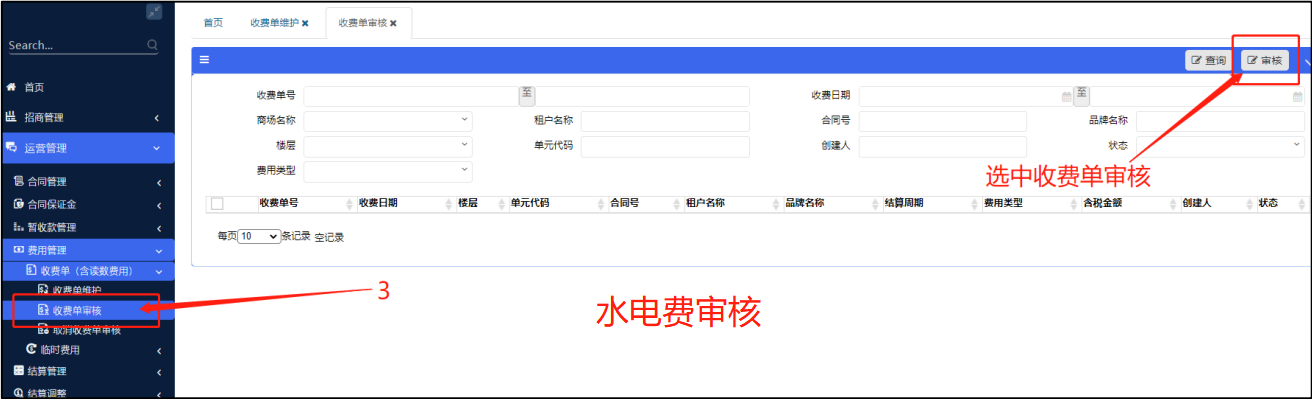Image resolution: width=1312 pixels, height=399 pixels.
Task: Click the hamburger menu icon on blue panel header
Action: coord(204,60)
